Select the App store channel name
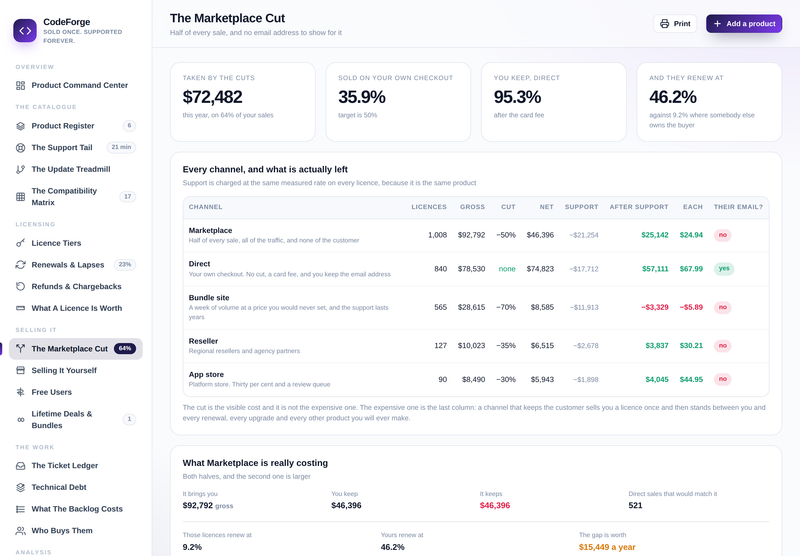The image size is (800, 556). [206, 375]
